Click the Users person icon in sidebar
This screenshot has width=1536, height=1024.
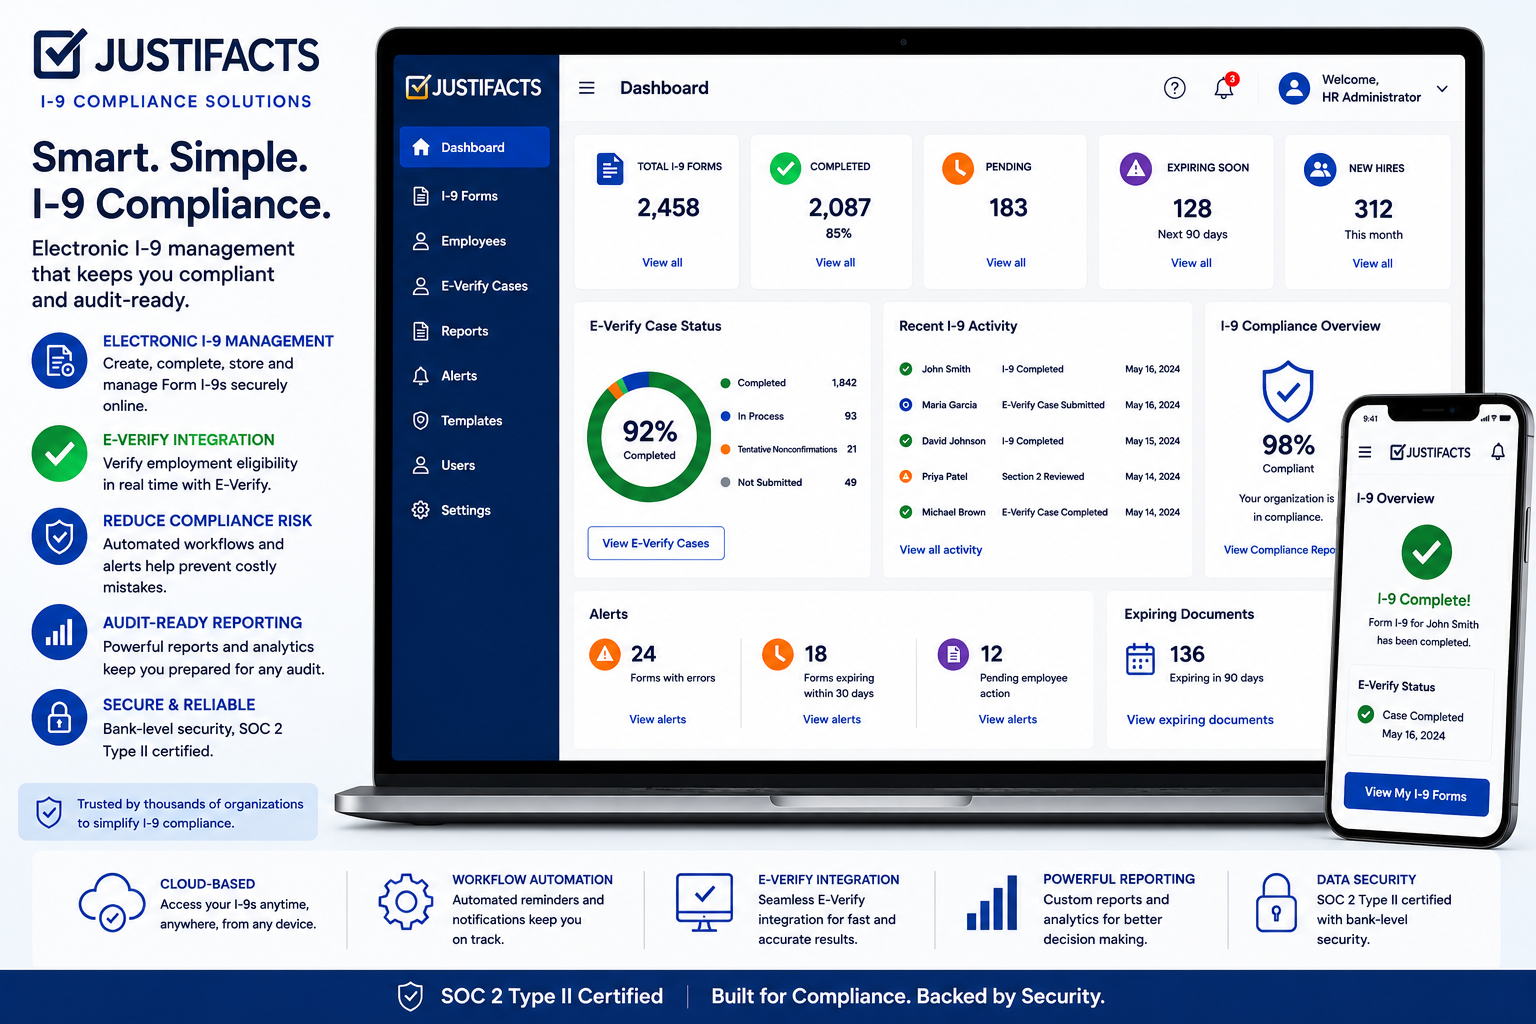tap(421, 465)
